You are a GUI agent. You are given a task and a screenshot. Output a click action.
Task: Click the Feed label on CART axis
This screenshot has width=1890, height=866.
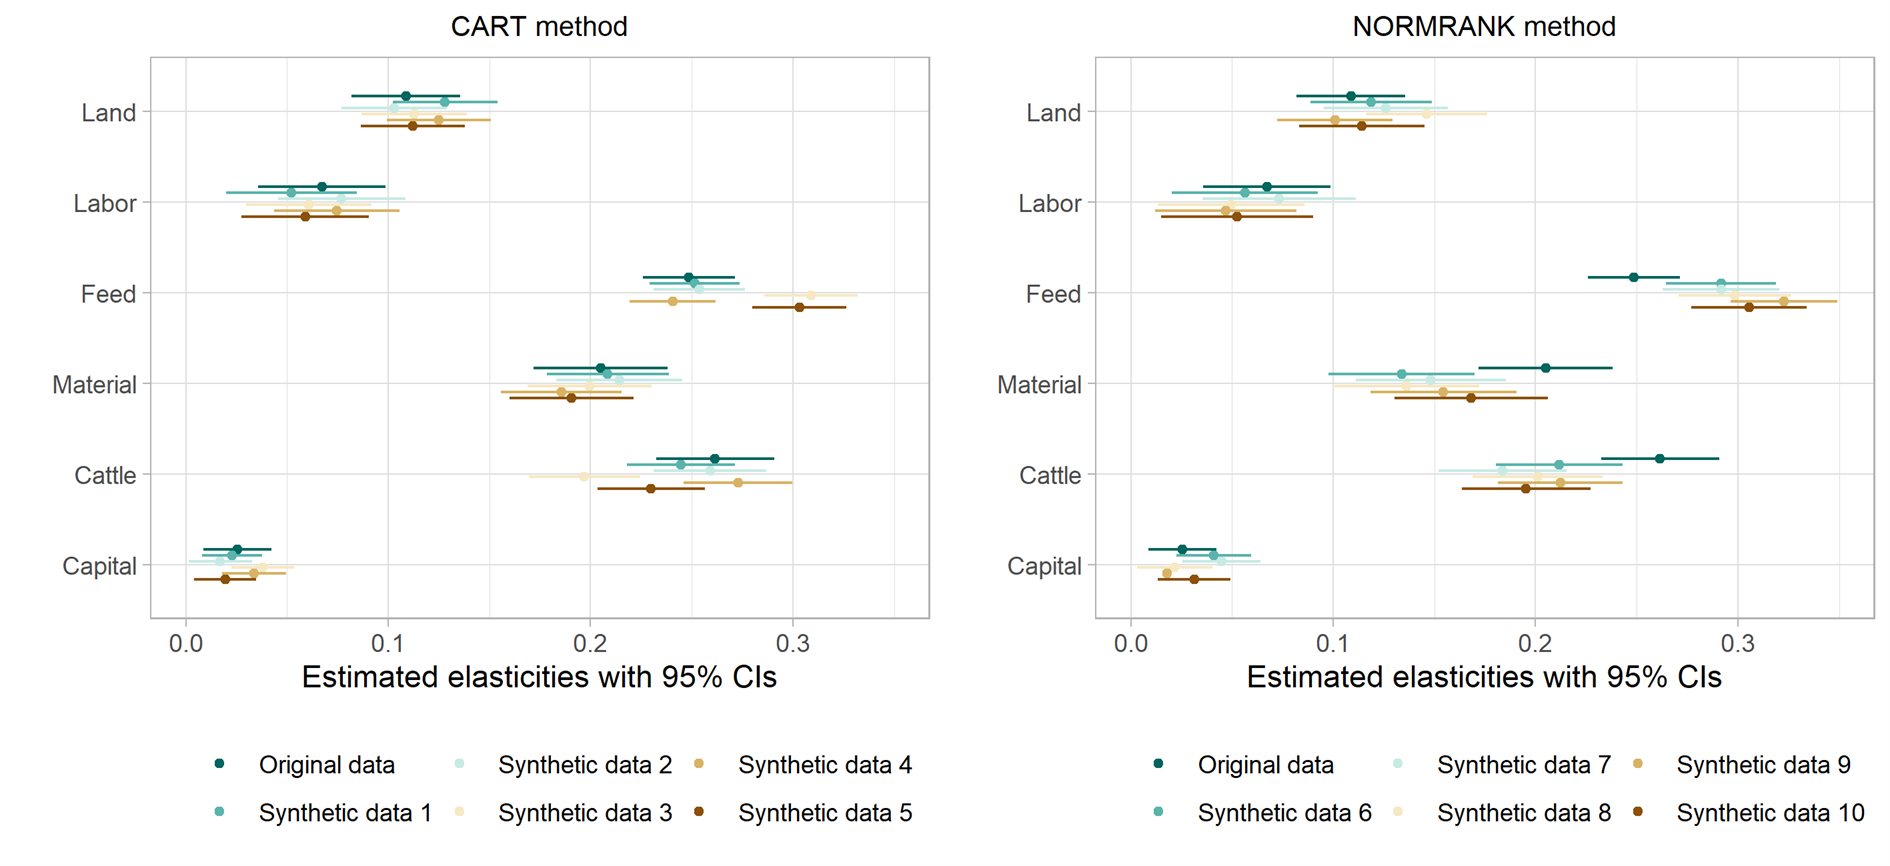pos(108,294)
